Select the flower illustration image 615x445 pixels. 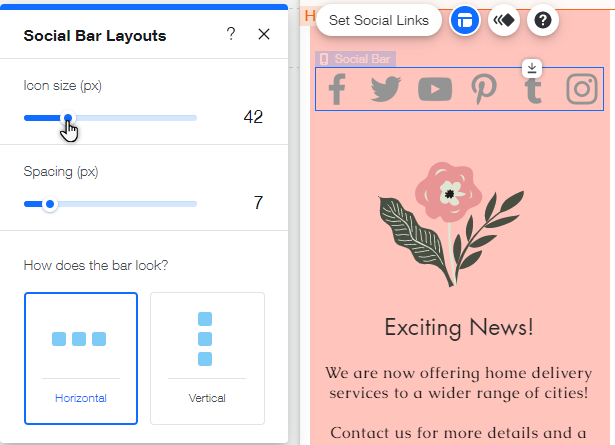tap(451, 224)
